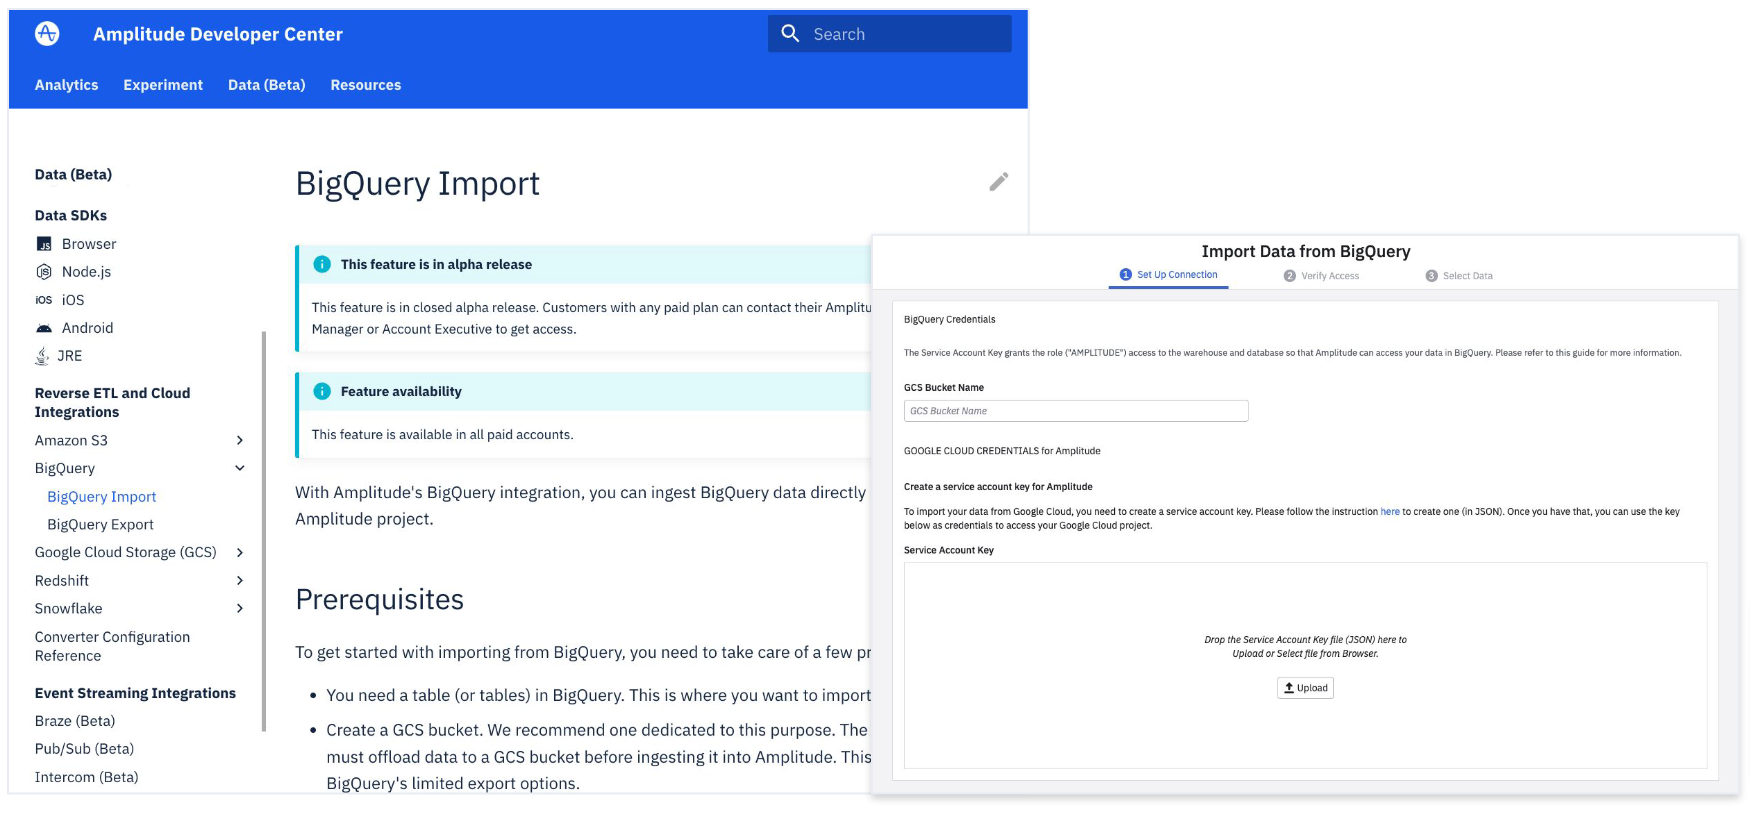Image resolution: width=1750 pixels, height=816 pixels.
Task: Click the info icon beside Feature availability
Action: pyautogui.click(x=322, y=391)
